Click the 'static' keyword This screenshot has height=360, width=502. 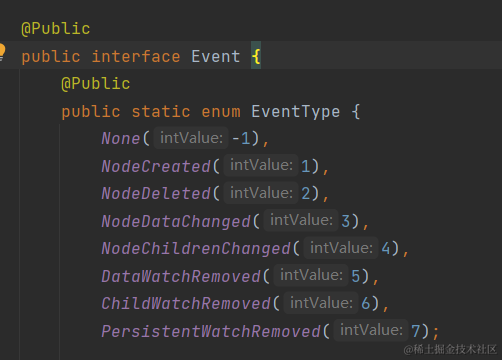pos(161,111)
